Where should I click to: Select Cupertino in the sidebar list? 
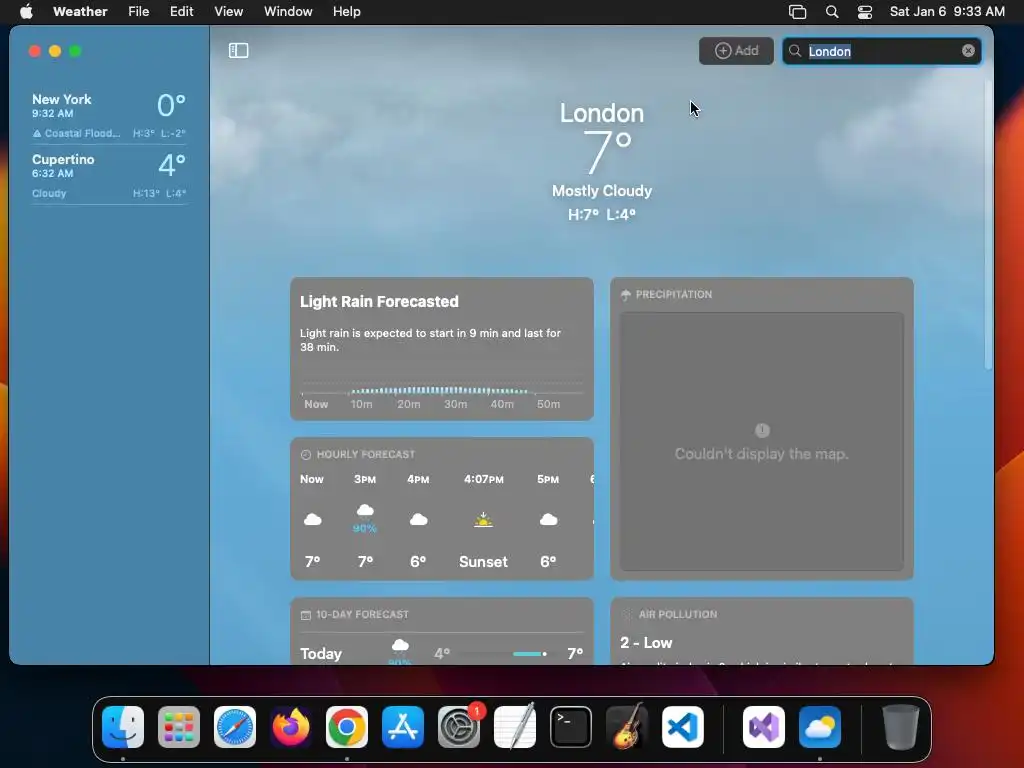click(x=109, y=175)
